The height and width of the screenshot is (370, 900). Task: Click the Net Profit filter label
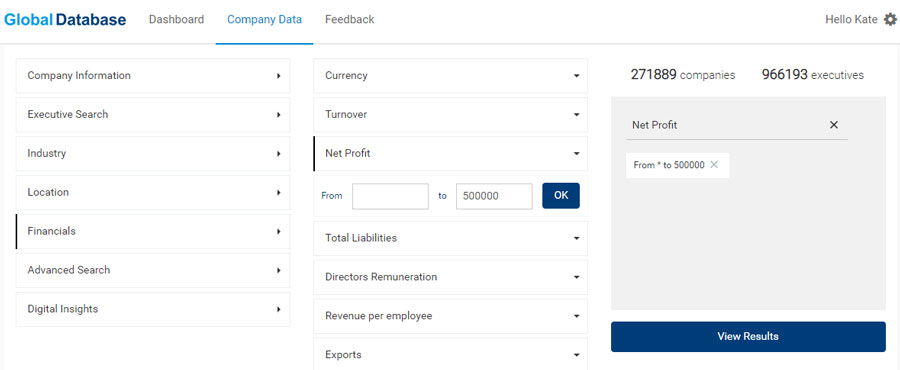(x=347, y=154)
